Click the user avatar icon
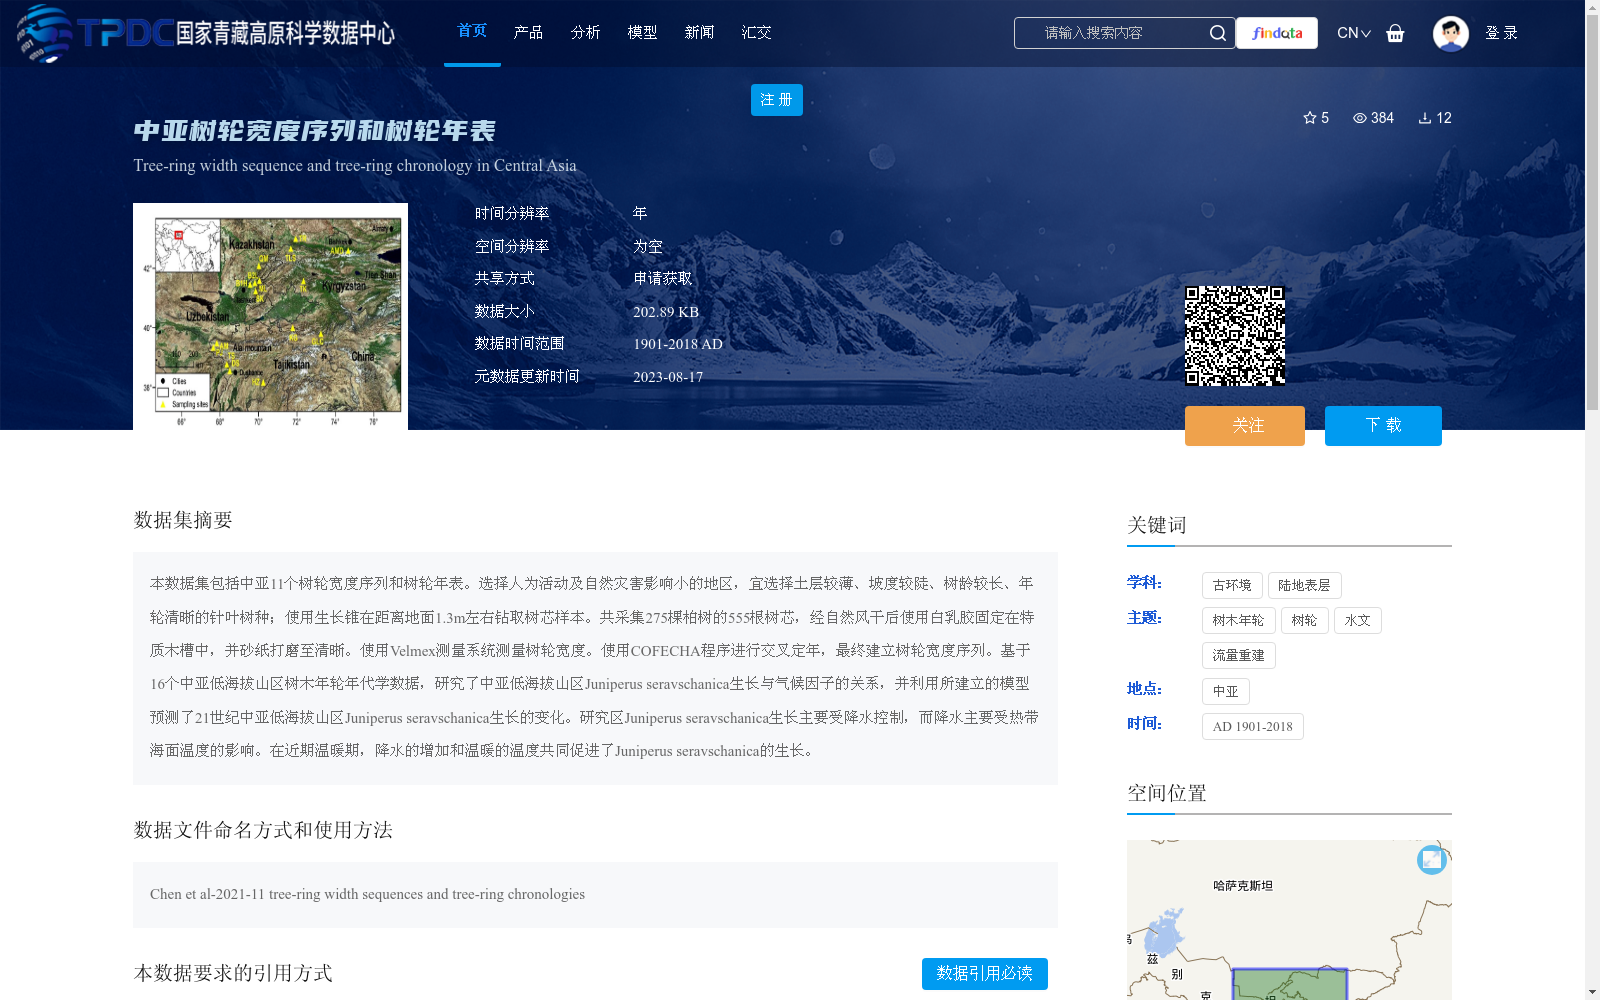1600x1000 pixels. point(1450,33)
